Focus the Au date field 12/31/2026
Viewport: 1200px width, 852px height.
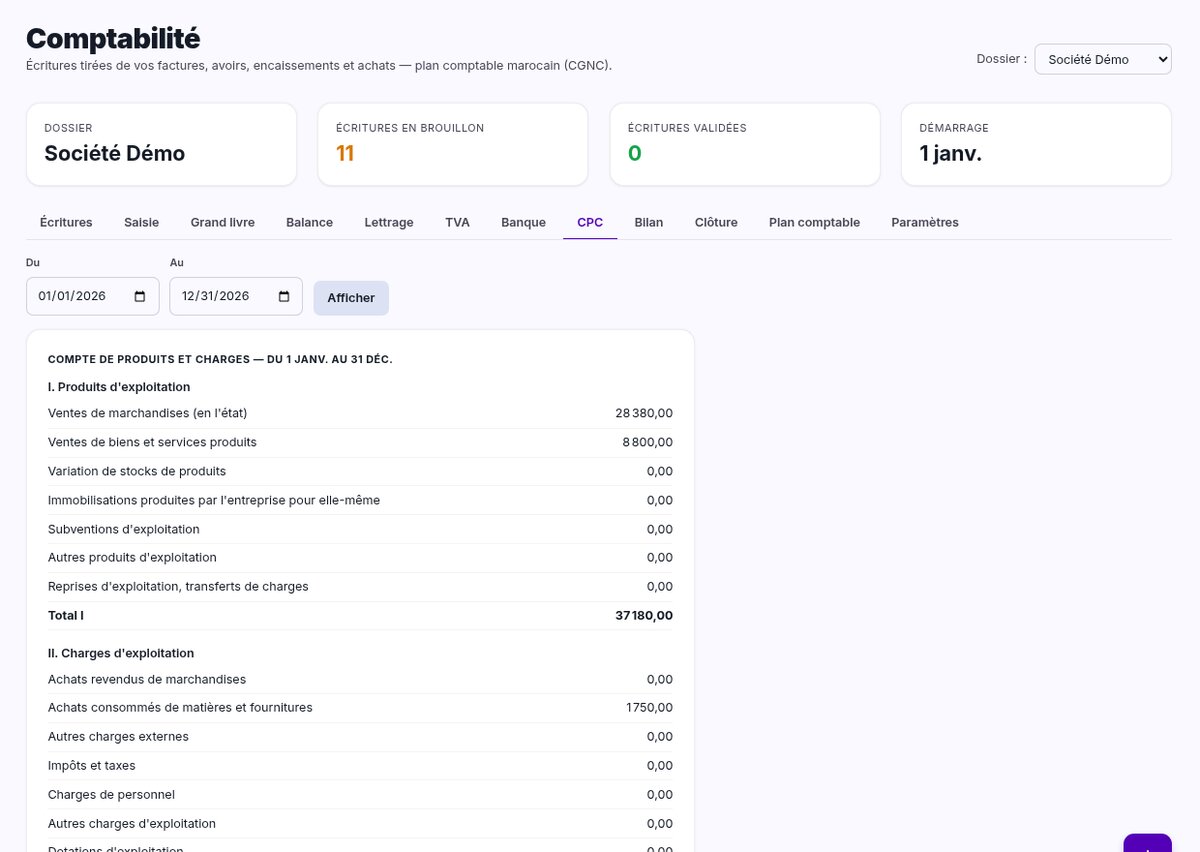pos(236,296)
